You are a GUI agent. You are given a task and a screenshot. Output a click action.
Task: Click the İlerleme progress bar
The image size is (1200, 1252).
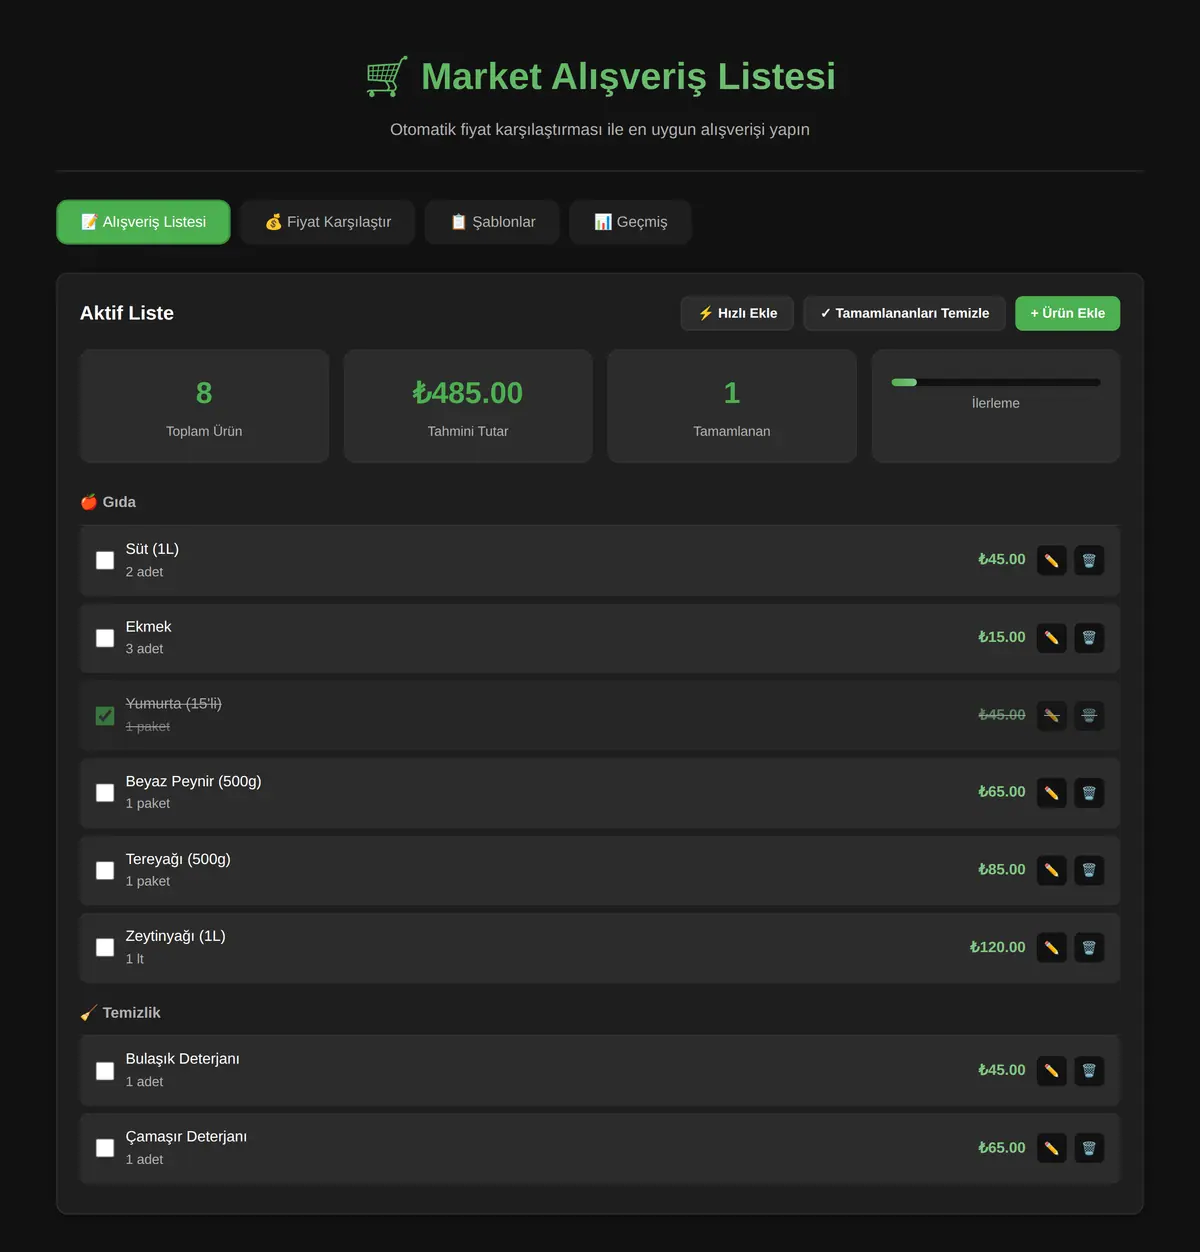pyautogui.click(x=996, y=382)
